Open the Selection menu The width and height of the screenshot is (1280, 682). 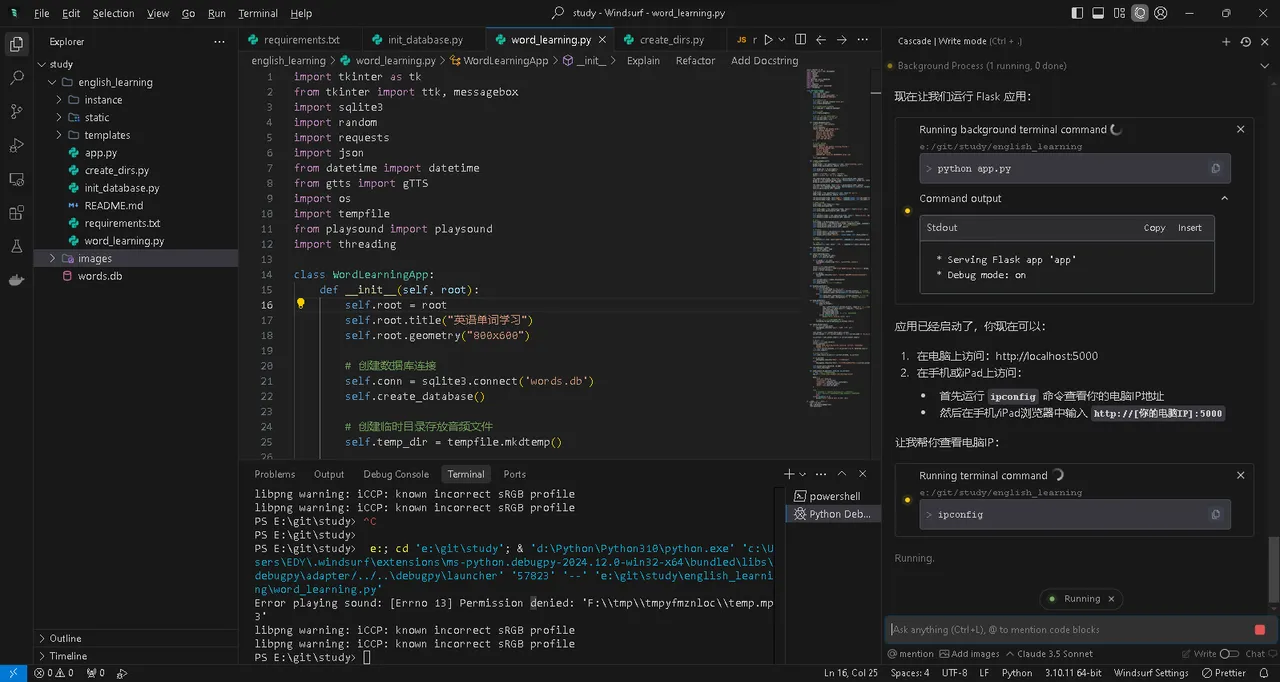113,13
